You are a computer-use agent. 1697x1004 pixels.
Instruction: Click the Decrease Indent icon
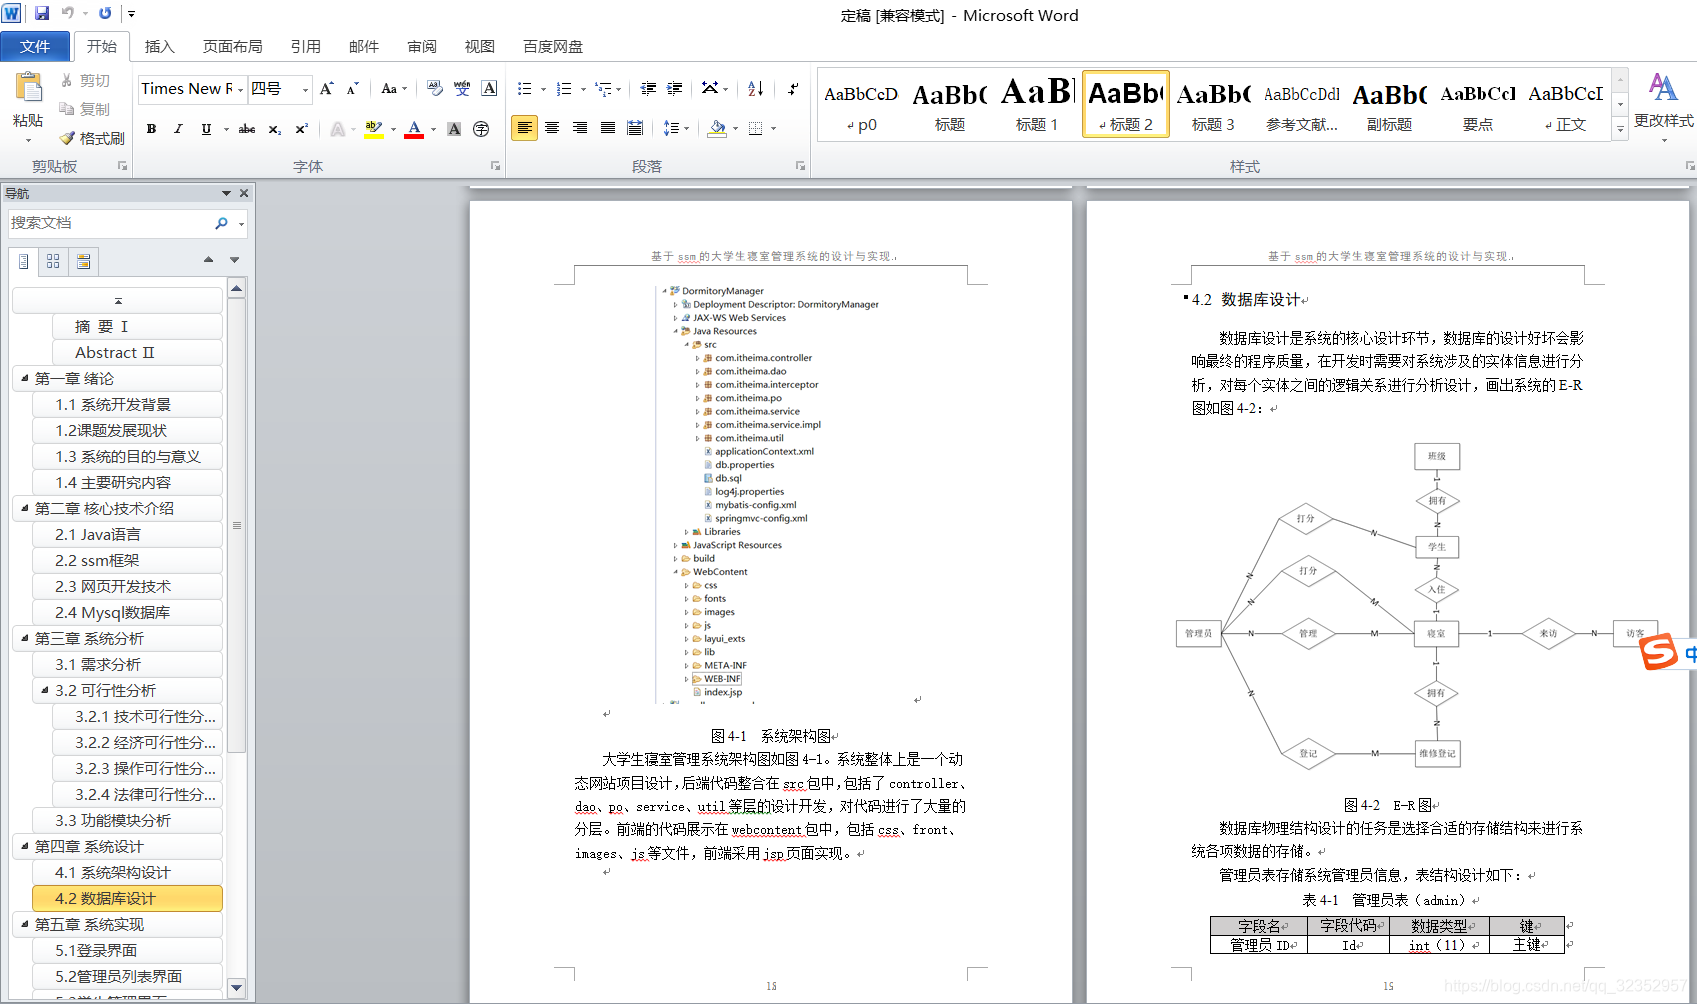(648, 89)
